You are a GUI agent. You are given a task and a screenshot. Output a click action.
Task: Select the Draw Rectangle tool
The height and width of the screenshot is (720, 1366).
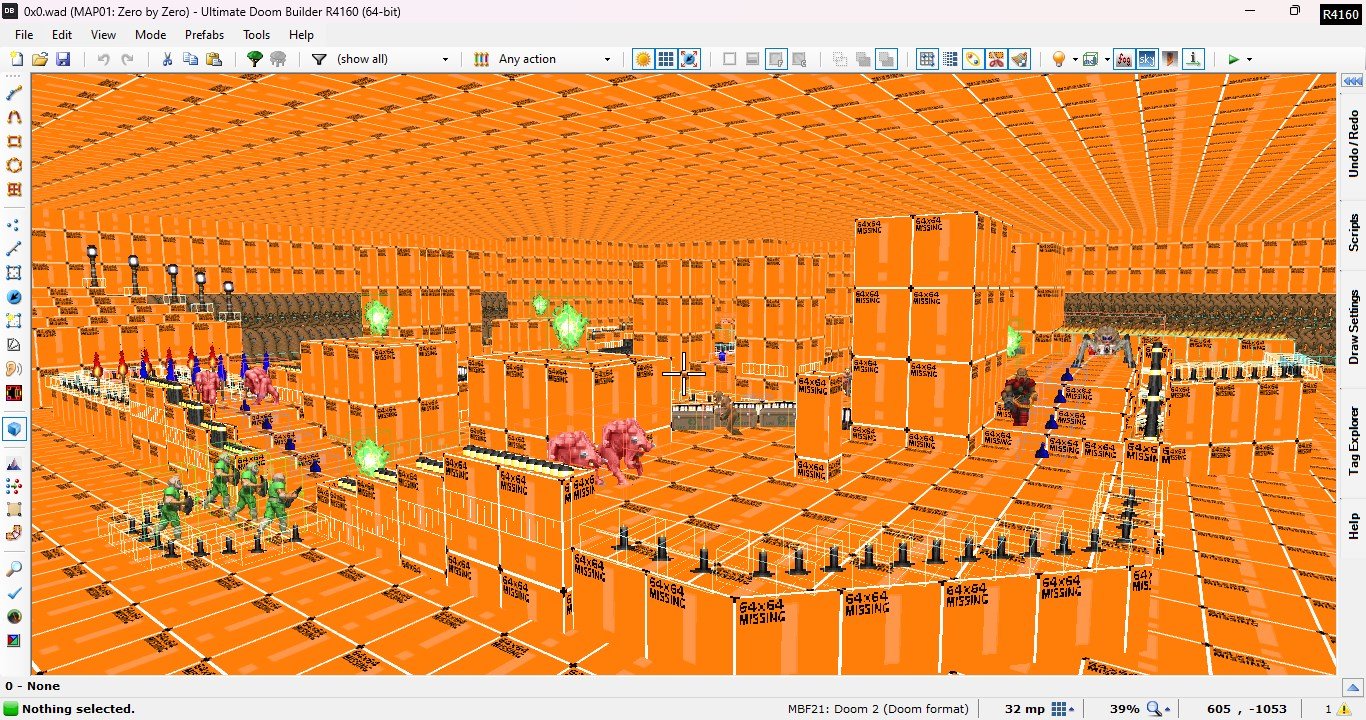click(x=14, y=141)
